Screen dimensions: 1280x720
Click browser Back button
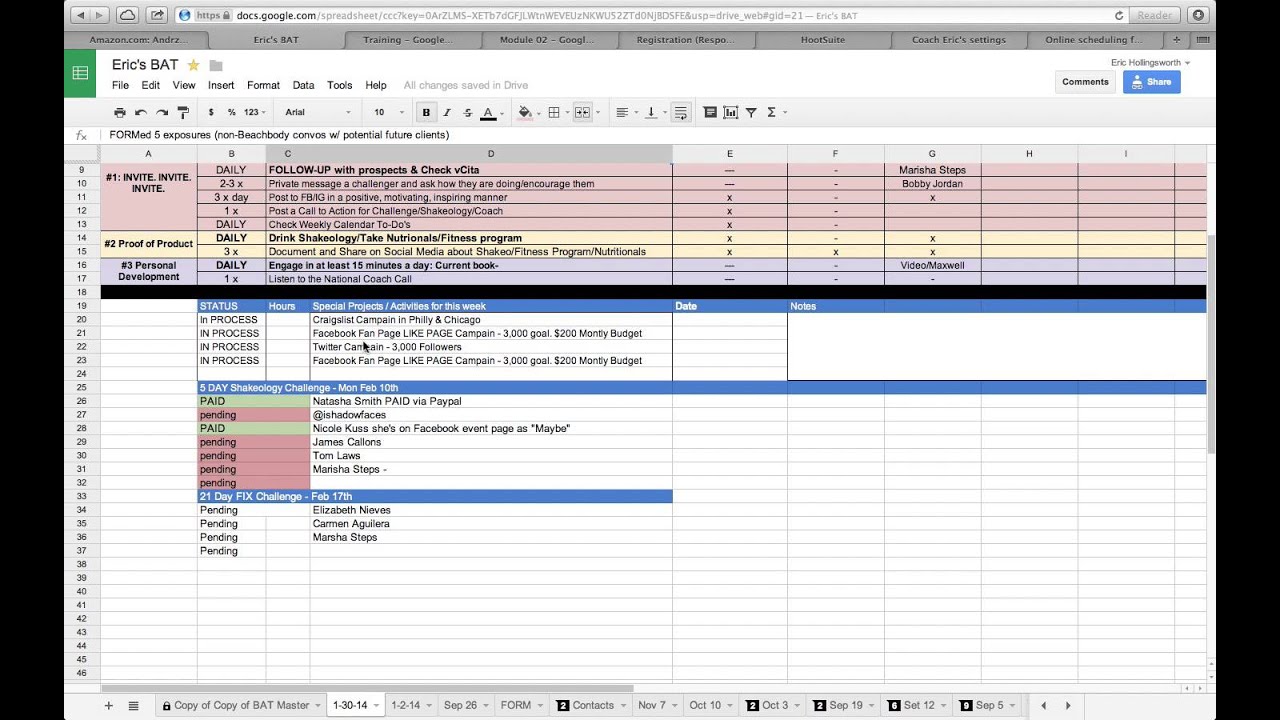coord(79,15)
